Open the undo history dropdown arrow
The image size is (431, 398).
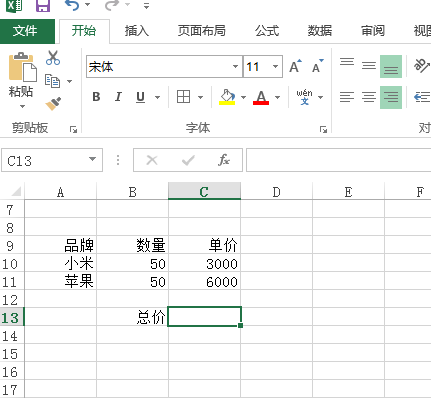click(x=88, y=5)
